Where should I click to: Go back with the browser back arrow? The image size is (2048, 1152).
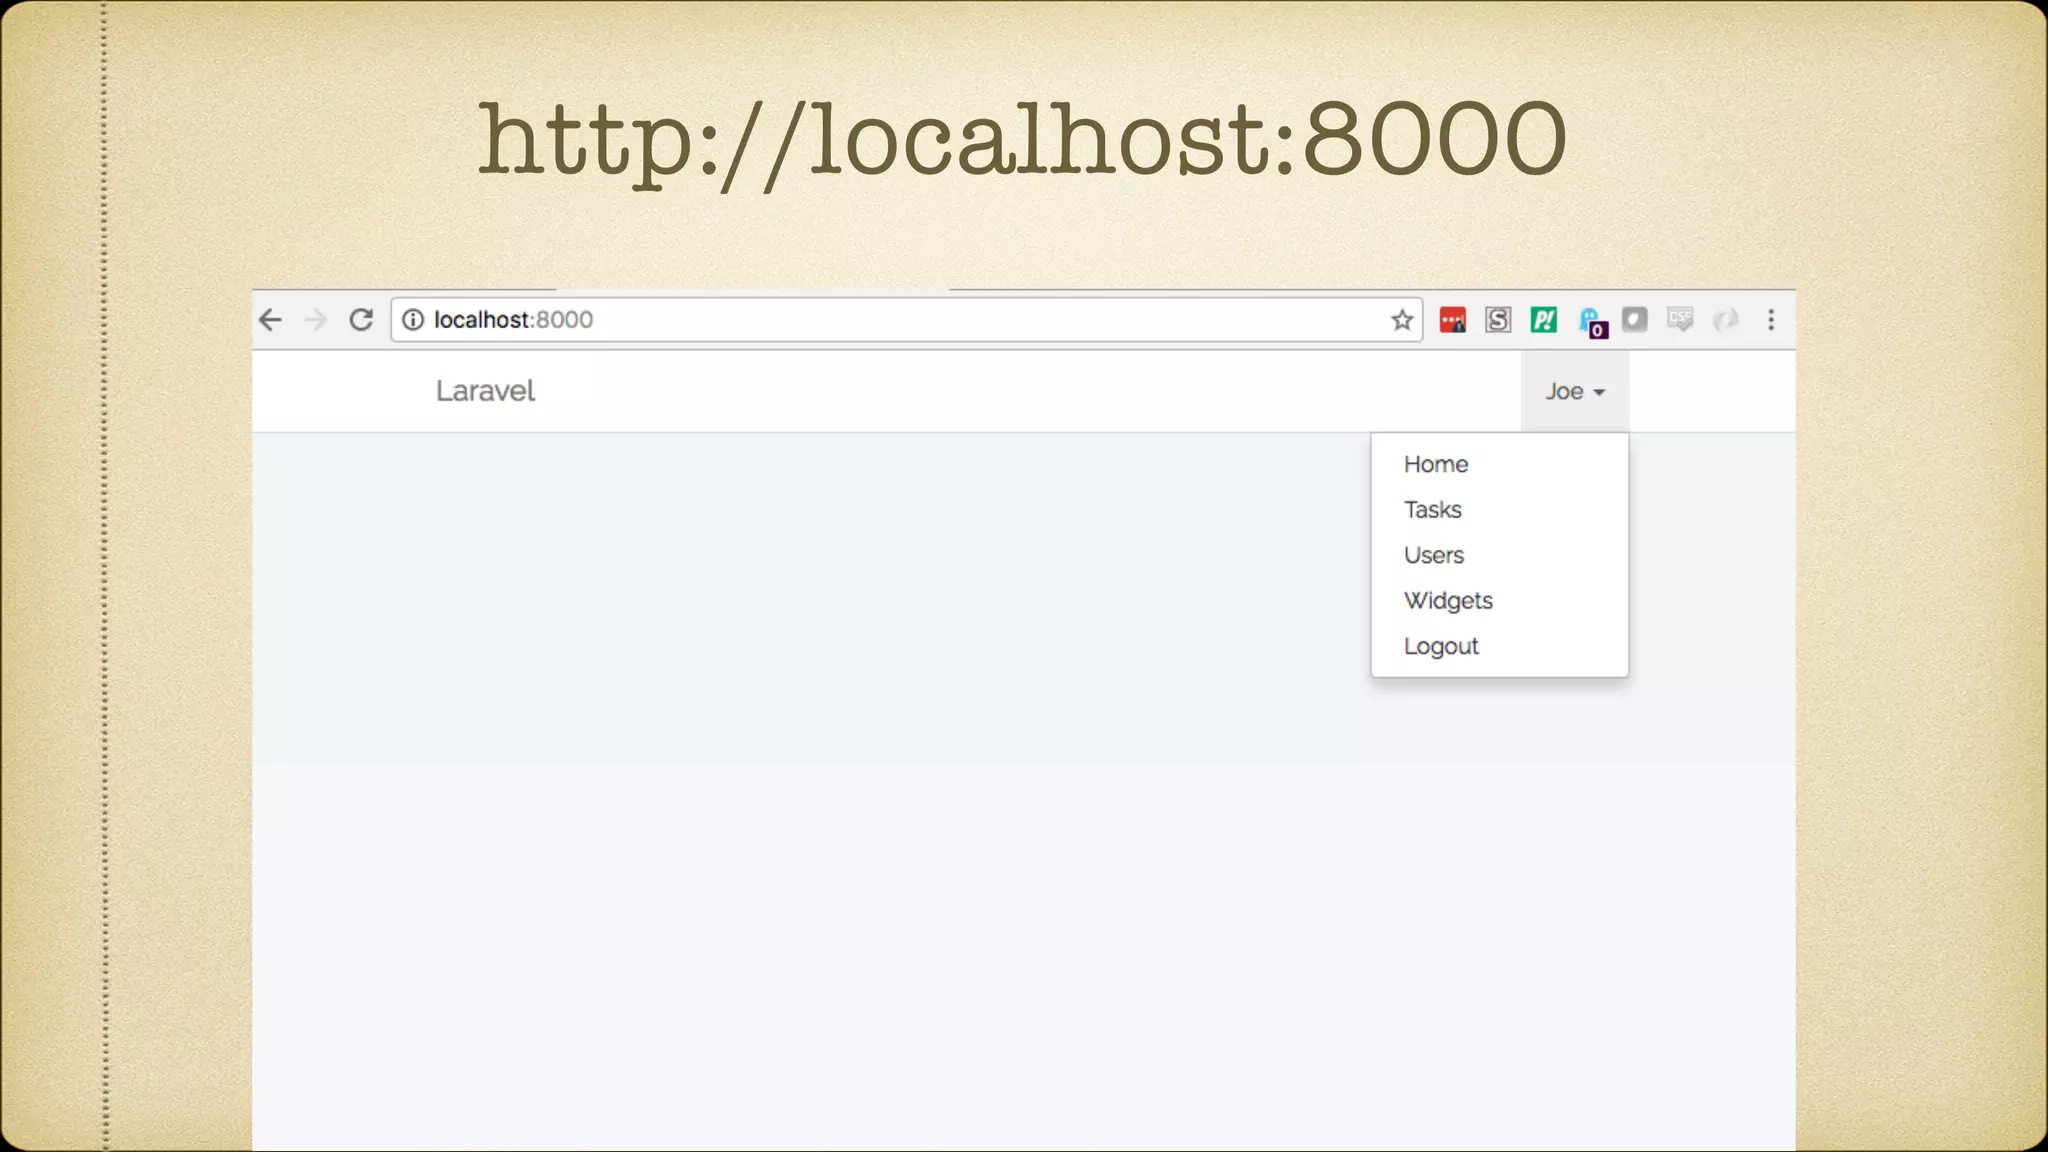coord(270,320)
